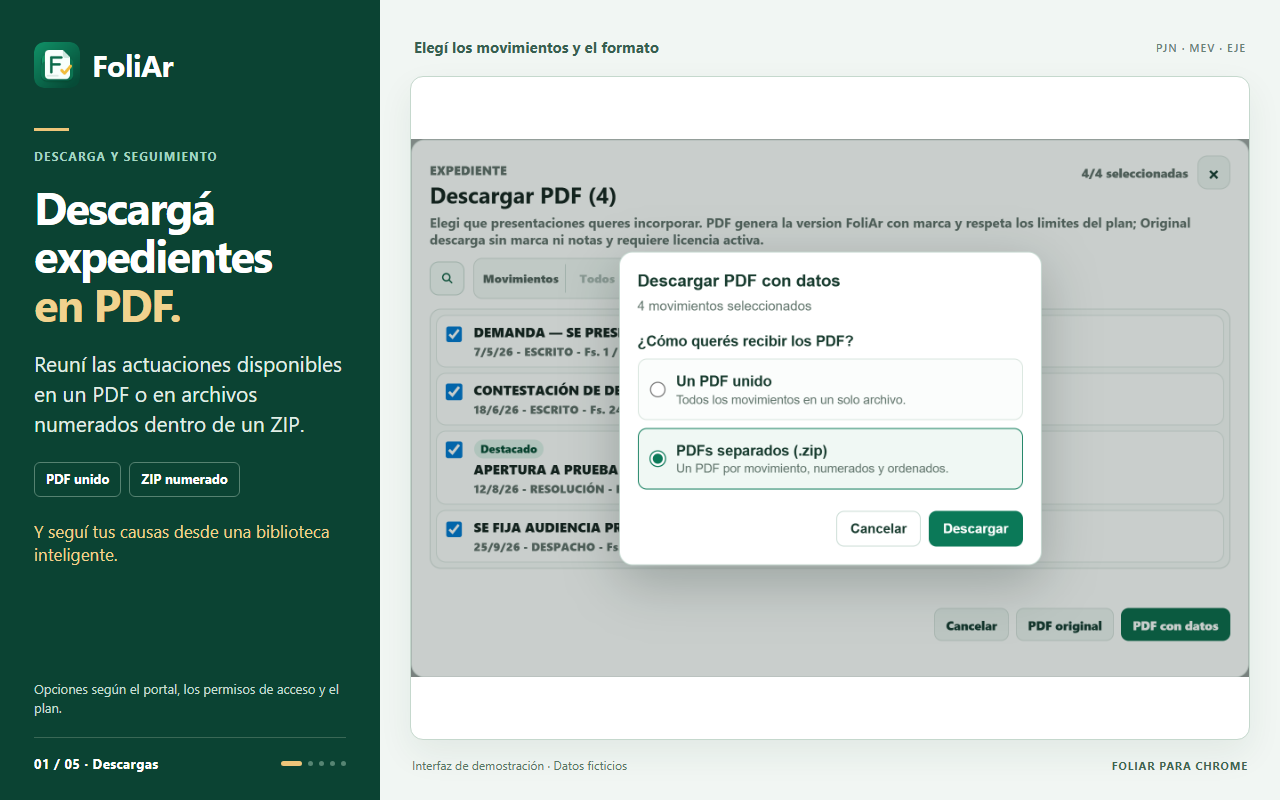Image resolution: width=1280 pixels, height=800 pixels.
Task: Click the 'DESCARGA Y SEGUIMIENTO' label
Action: coord(125,157)
